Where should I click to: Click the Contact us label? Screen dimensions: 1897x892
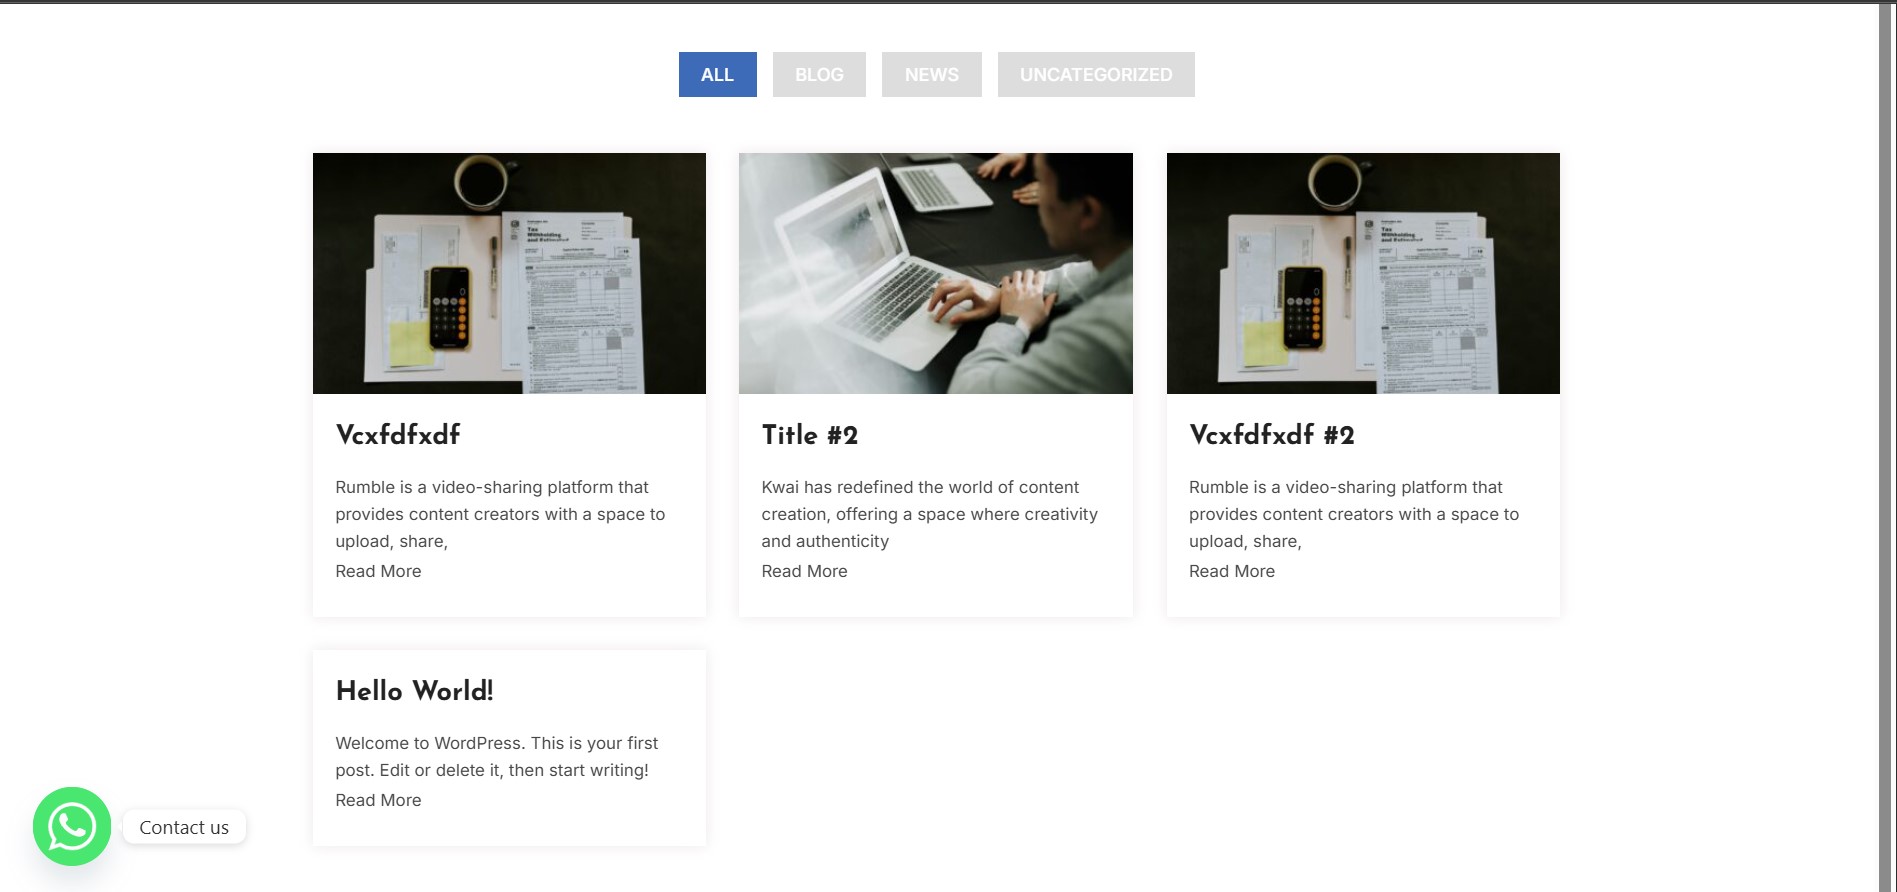(184, 827)
